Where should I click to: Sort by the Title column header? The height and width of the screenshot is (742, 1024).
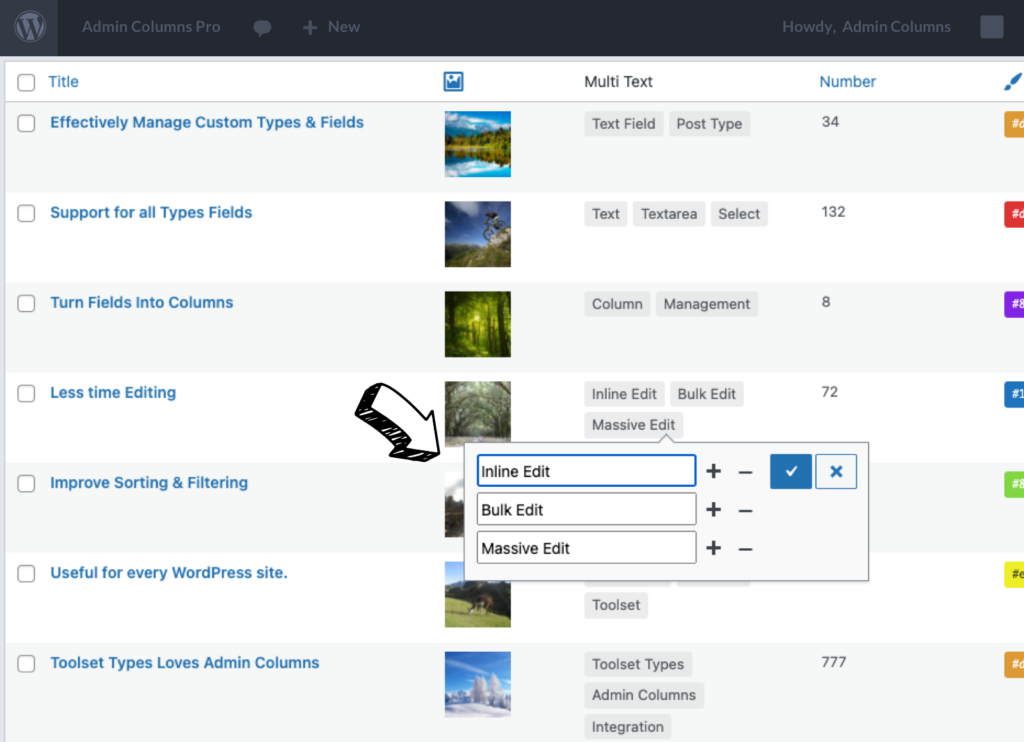(x=63, y=82)
